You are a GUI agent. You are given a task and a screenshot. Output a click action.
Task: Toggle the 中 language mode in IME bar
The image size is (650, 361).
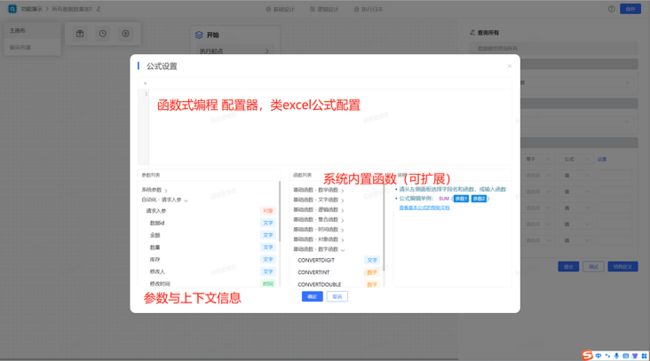click(x=598, y=356)
